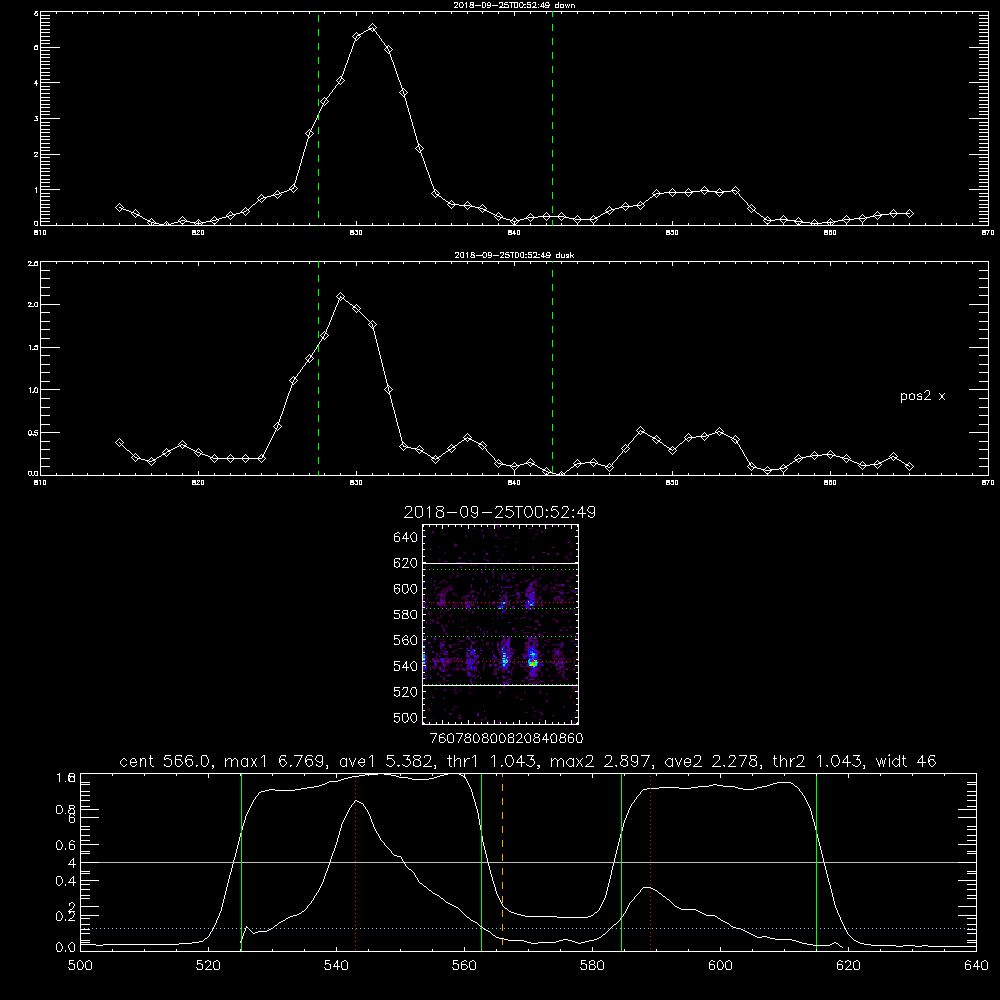Image resolution: width=1000 pixels, height=1000 pixels.
Task: Select the 'max2 2.897' value
Action: point(600,761)
